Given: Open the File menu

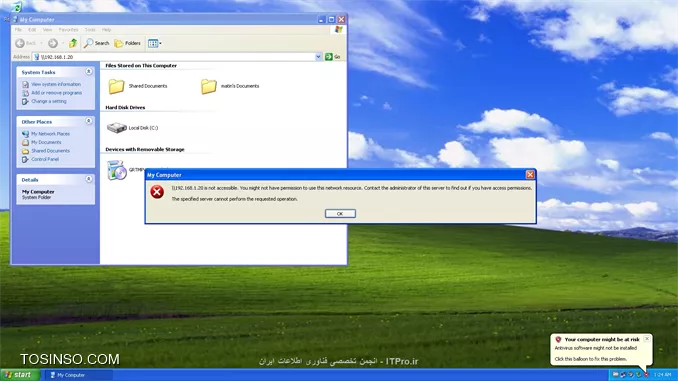Looking at the screenshot, I should (x=18, y=30).
